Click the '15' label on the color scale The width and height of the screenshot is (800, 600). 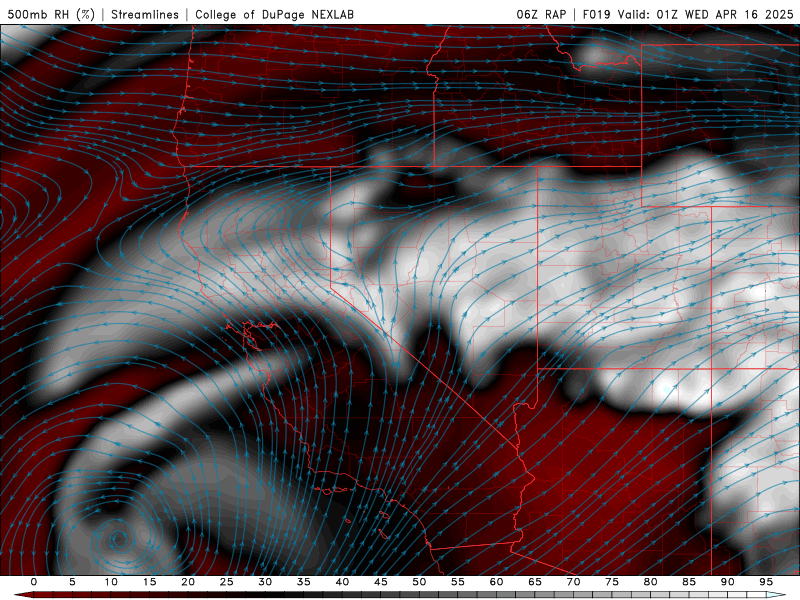tap(149, 582)
